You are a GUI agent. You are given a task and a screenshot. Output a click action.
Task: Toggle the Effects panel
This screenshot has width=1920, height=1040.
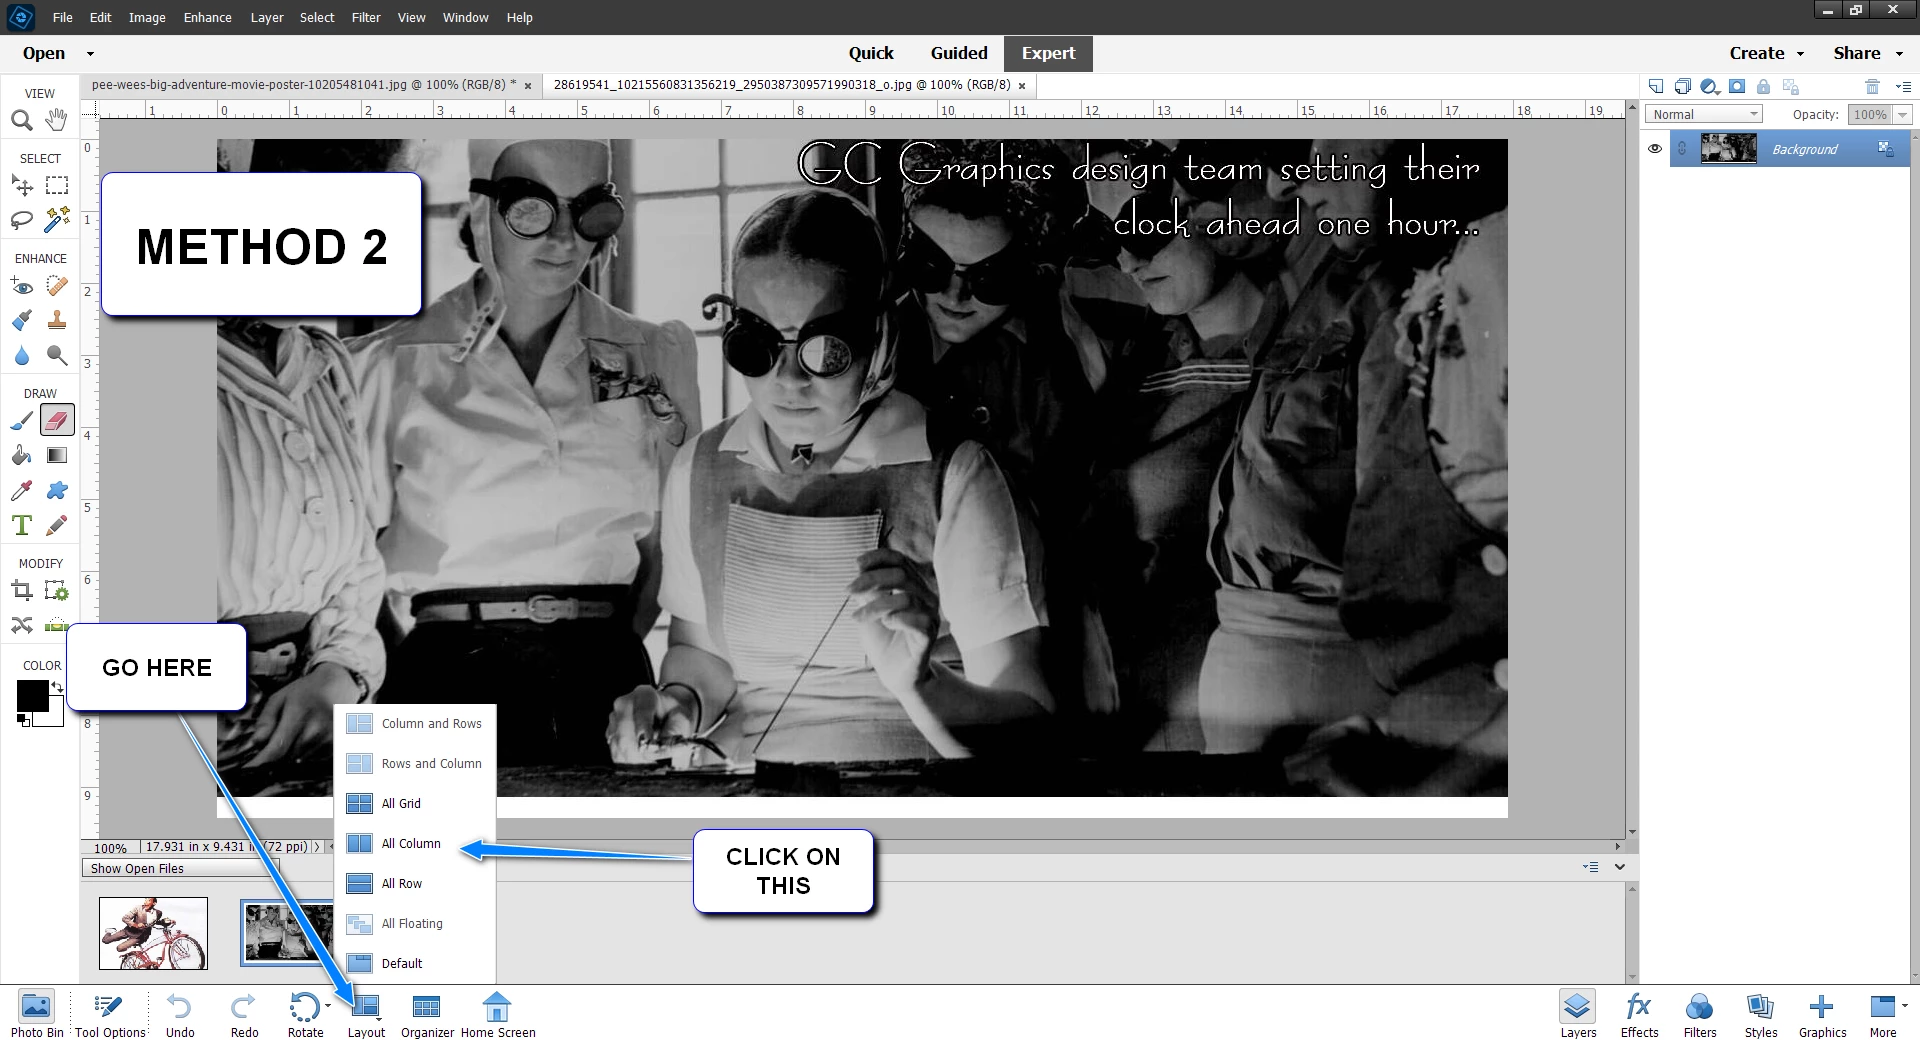click(x=1639, y=1015)
